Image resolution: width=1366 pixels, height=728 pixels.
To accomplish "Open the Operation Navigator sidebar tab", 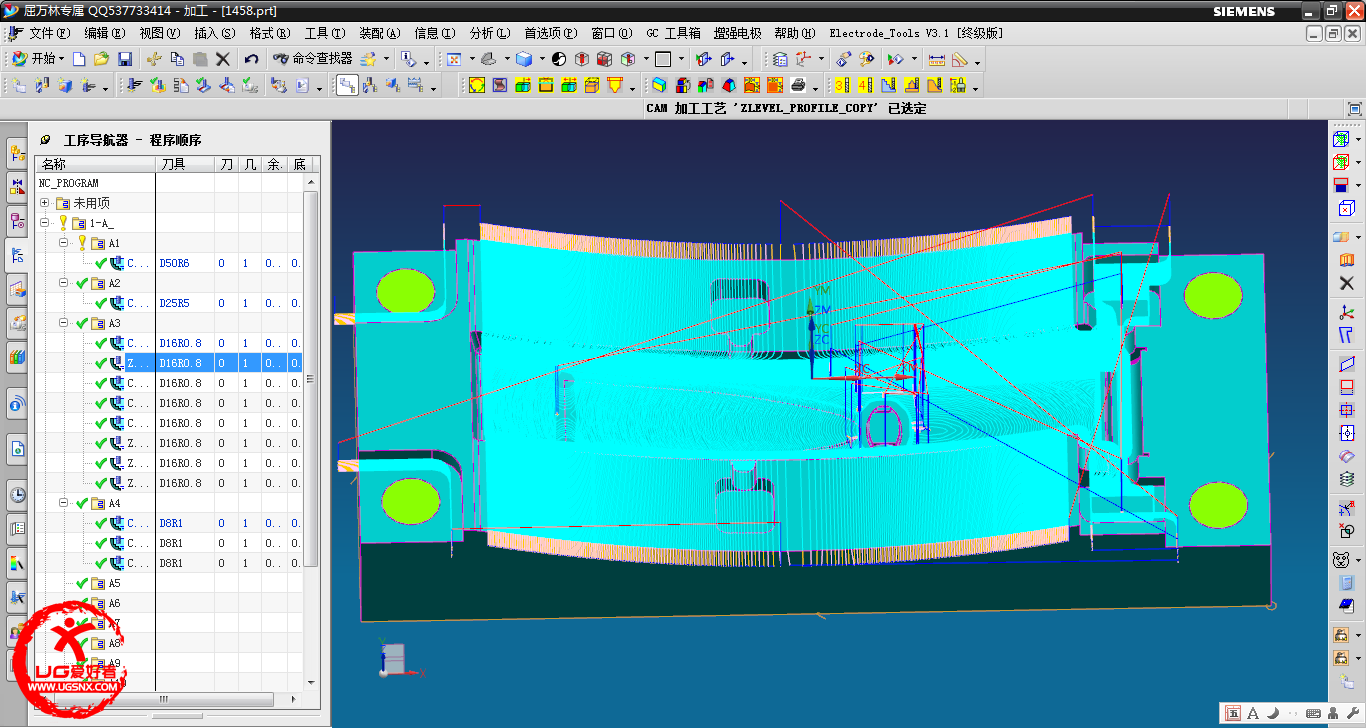I will click(17, 255).
